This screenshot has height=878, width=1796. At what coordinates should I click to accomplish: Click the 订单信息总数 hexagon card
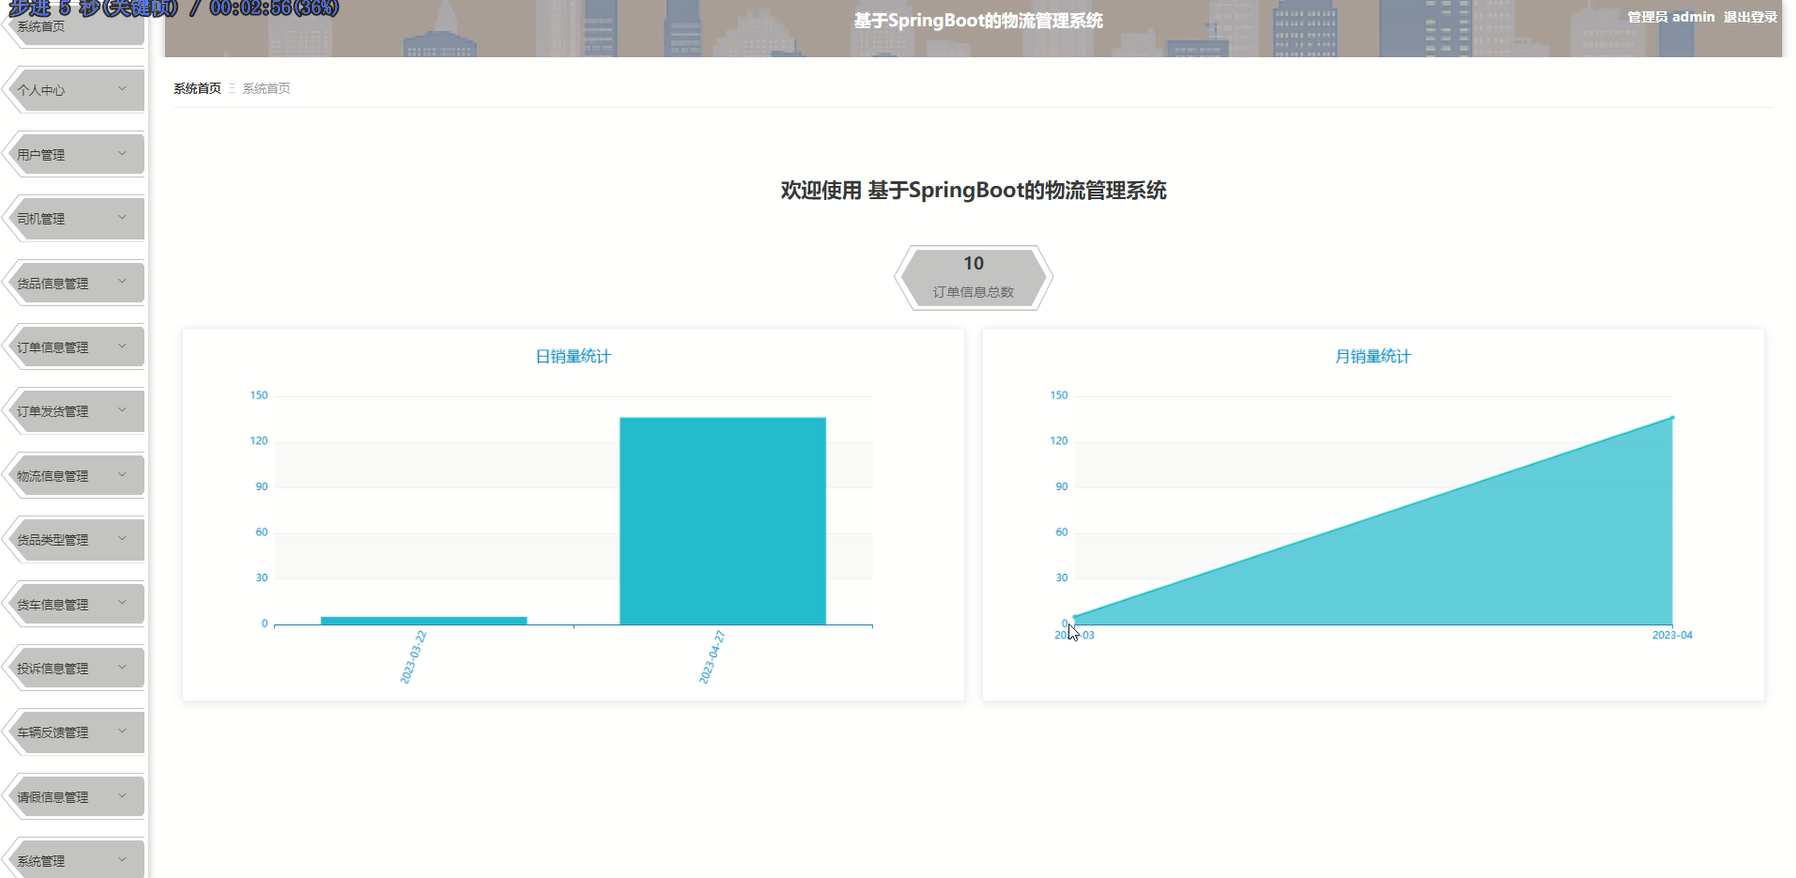[973, 277]
